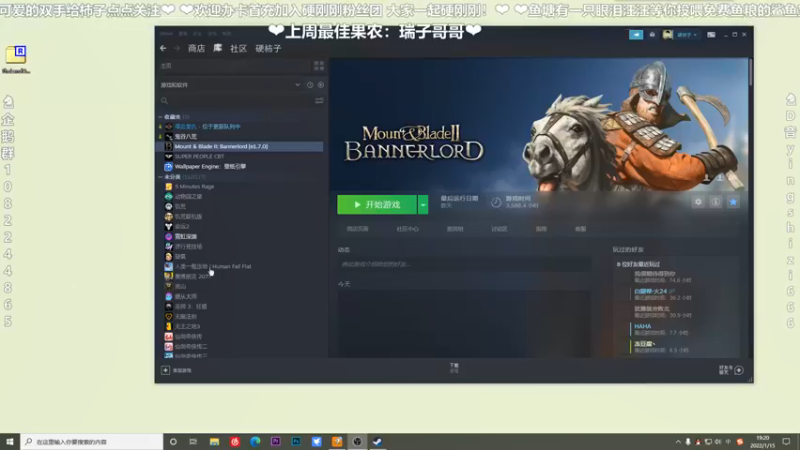Click the playtime clock icon near 游戏时间
The height and width of the screenshot is (450, 800).
coord(496,203)
